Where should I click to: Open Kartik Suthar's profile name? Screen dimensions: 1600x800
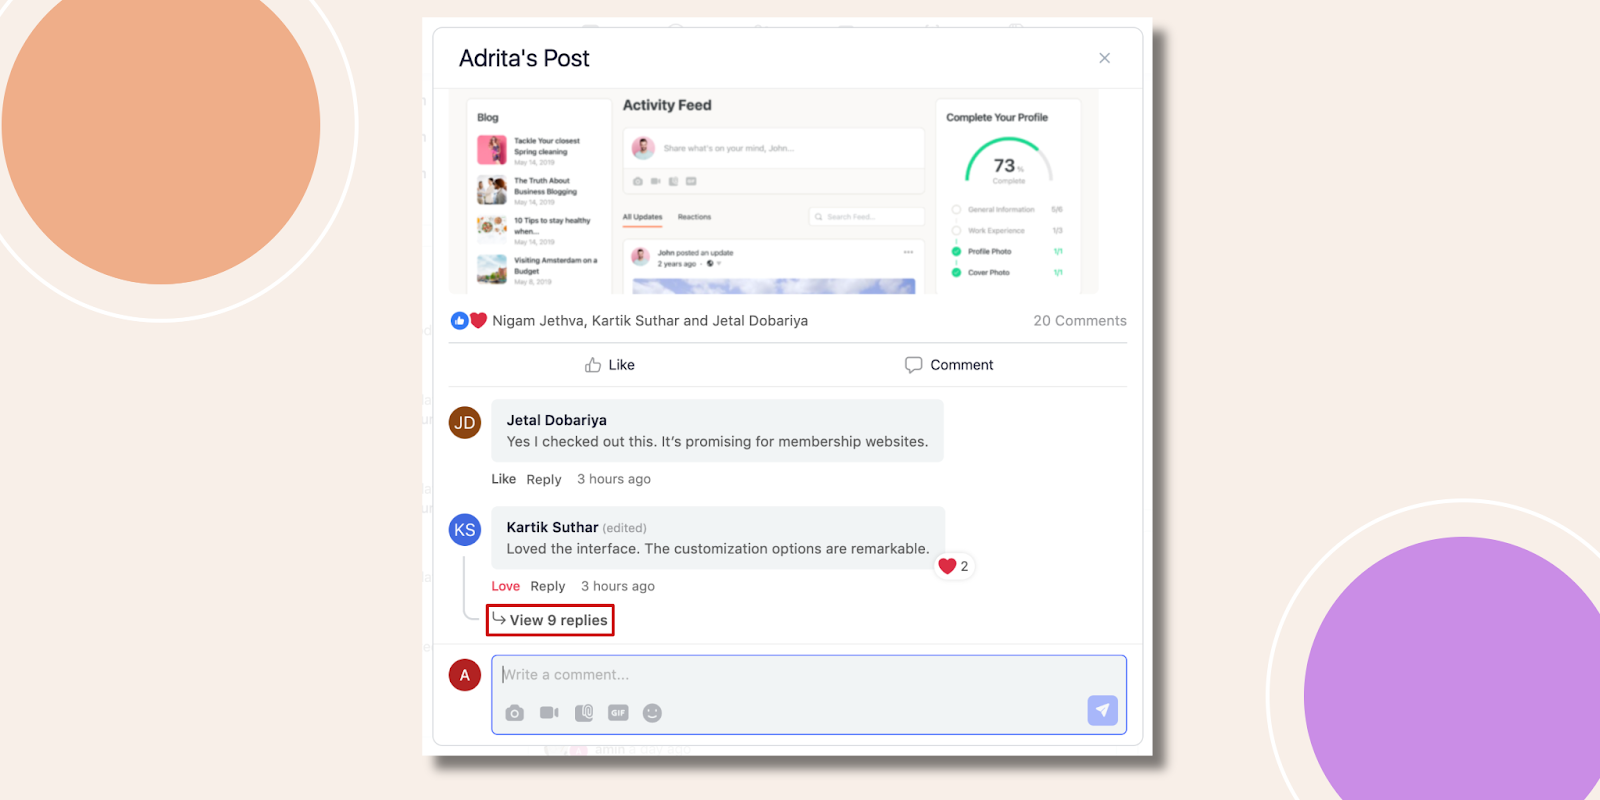tap(552, 527)
